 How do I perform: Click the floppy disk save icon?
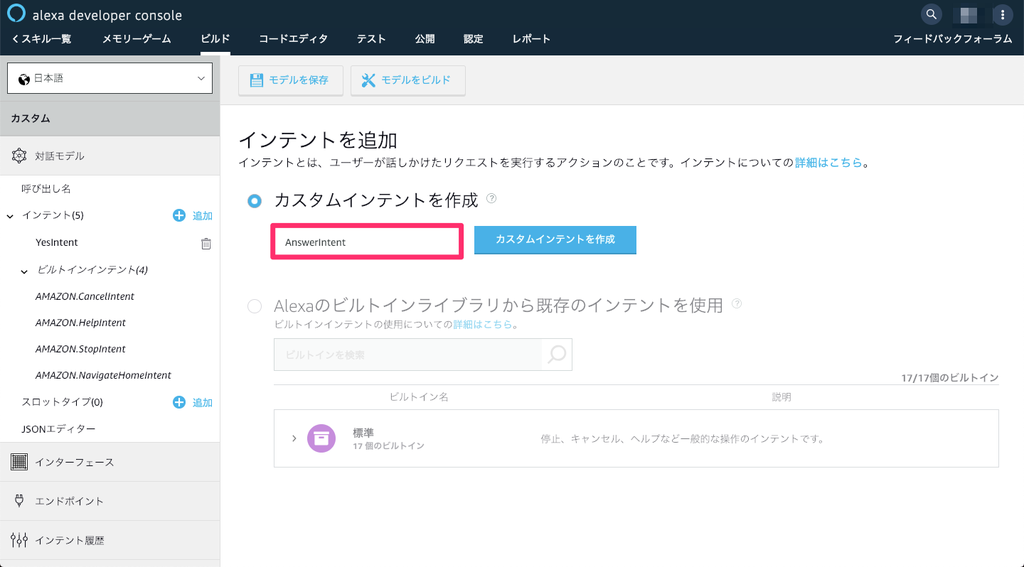[x=257, y=80]
